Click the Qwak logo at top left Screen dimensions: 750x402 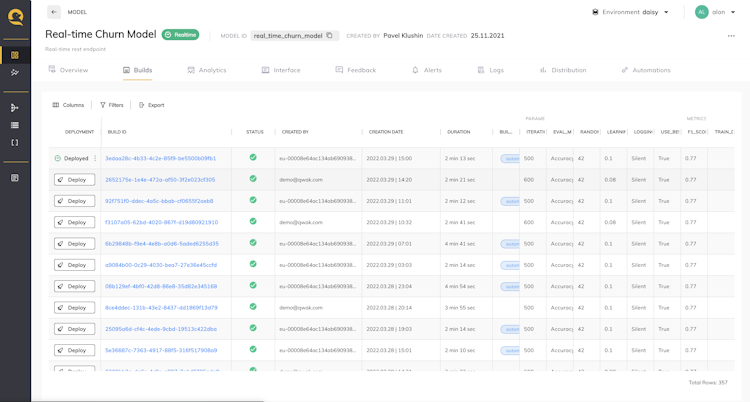click(x=15, y=17)
